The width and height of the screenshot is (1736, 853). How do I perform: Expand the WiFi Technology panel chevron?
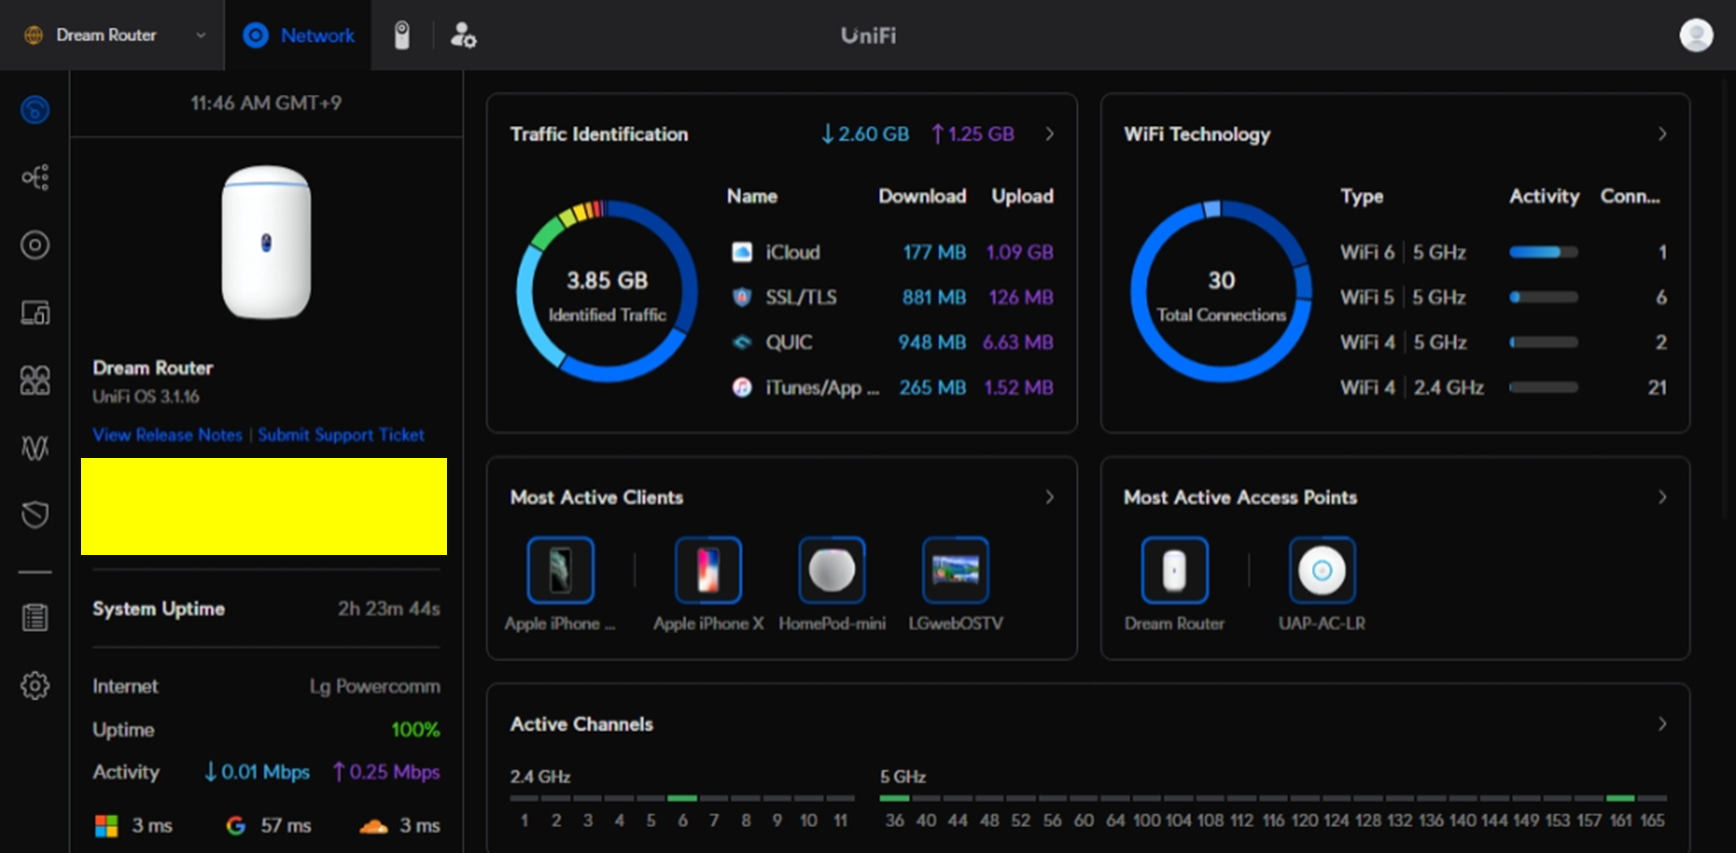[x=1662, y=134]
